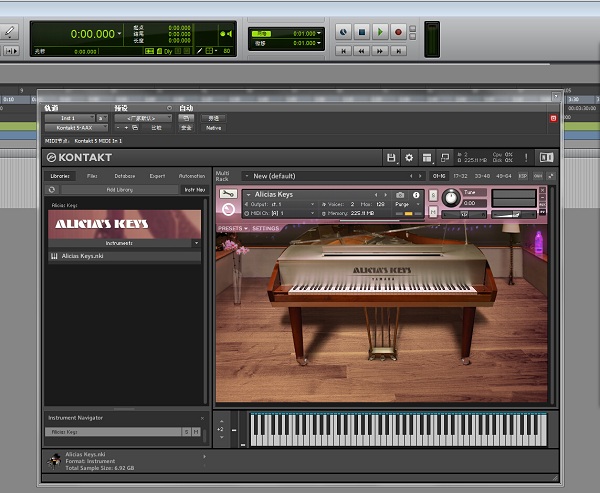Viewport: 600px width, 493px height.
Task: Arm Pro Tools record button
Action: [x=398, y=32]
